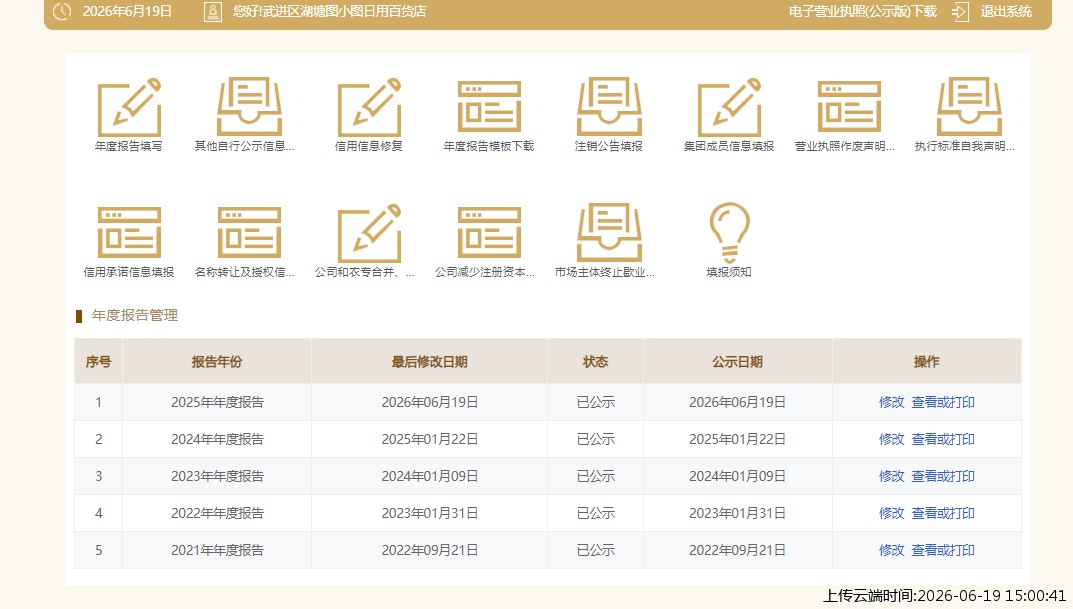The height and width of the screenshot is (609, 1073).
Task: Click 修改 for 2021年年度报告
Action: point(892,550)
